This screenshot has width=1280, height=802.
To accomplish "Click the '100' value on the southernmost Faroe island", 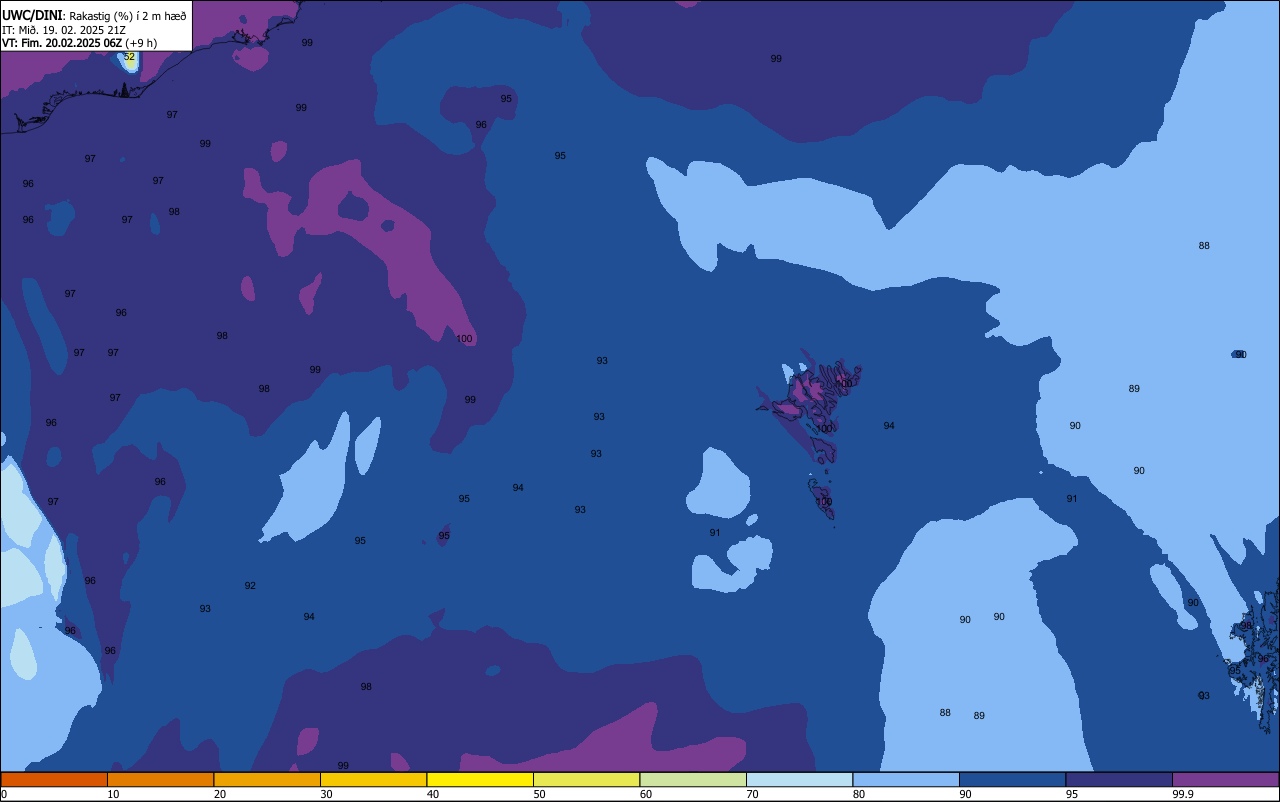I will click(x=824, y=502).
